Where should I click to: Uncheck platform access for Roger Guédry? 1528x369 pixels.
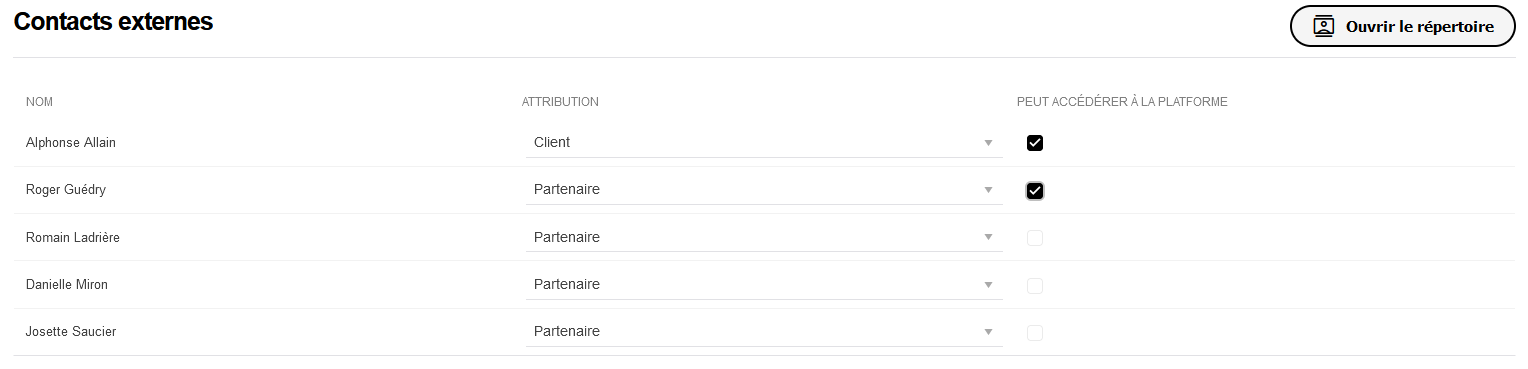coord(1035,190)
